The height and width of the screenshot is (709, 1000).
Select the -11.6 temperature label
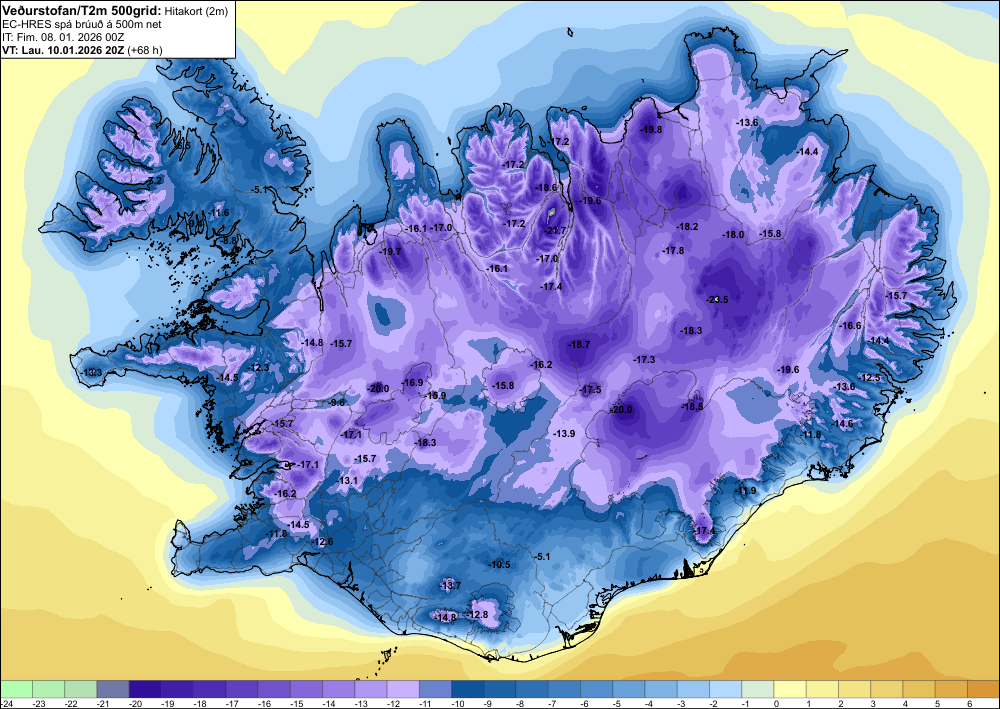tap(218, 212)
